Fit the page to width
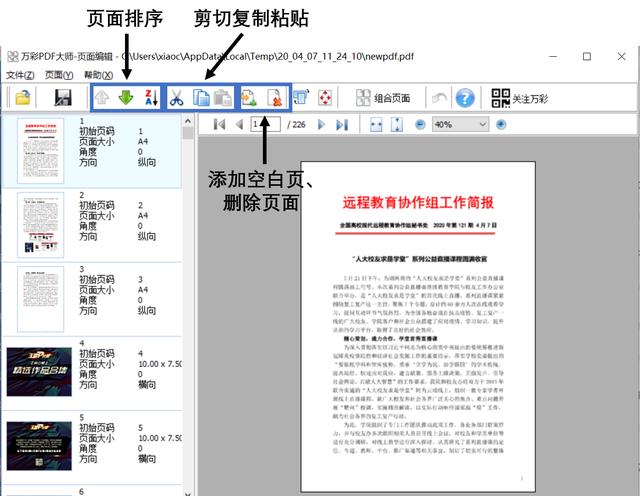This screenshot has height=496, width=640. pos(376,125)
